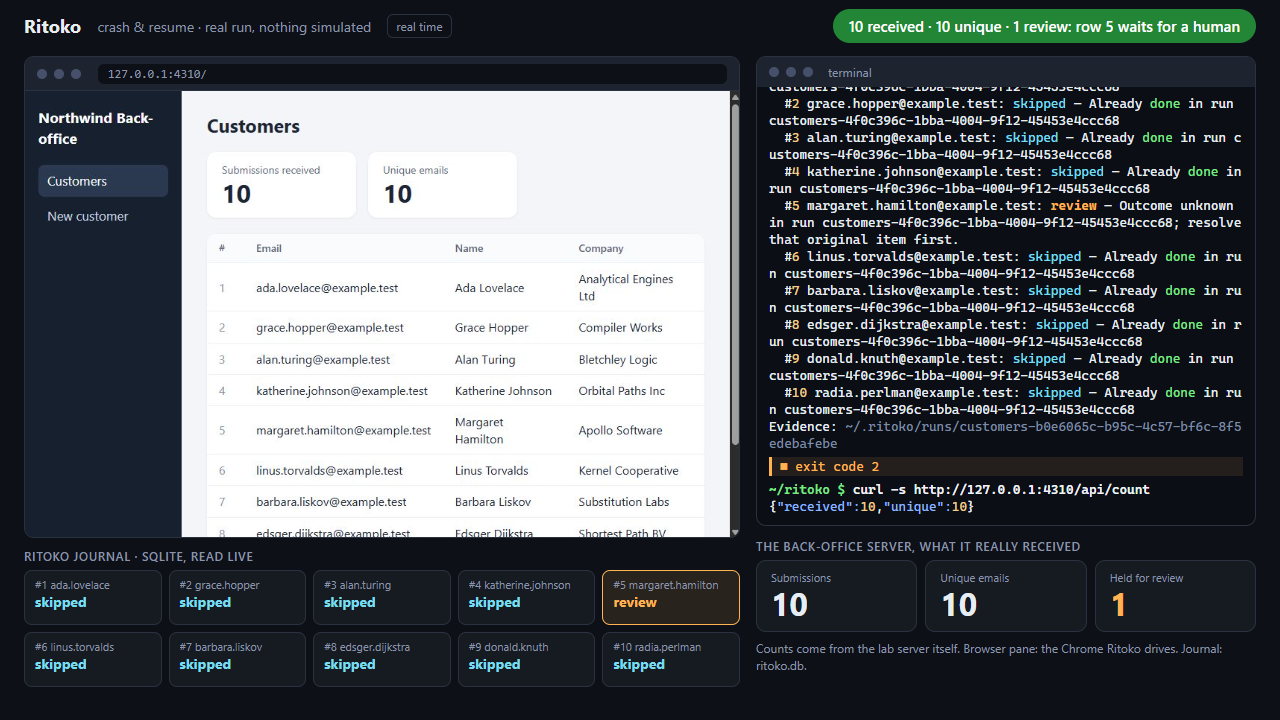Click the green status summary pill
This screenshot has width=1280, height=720.
coord(1044,27)
